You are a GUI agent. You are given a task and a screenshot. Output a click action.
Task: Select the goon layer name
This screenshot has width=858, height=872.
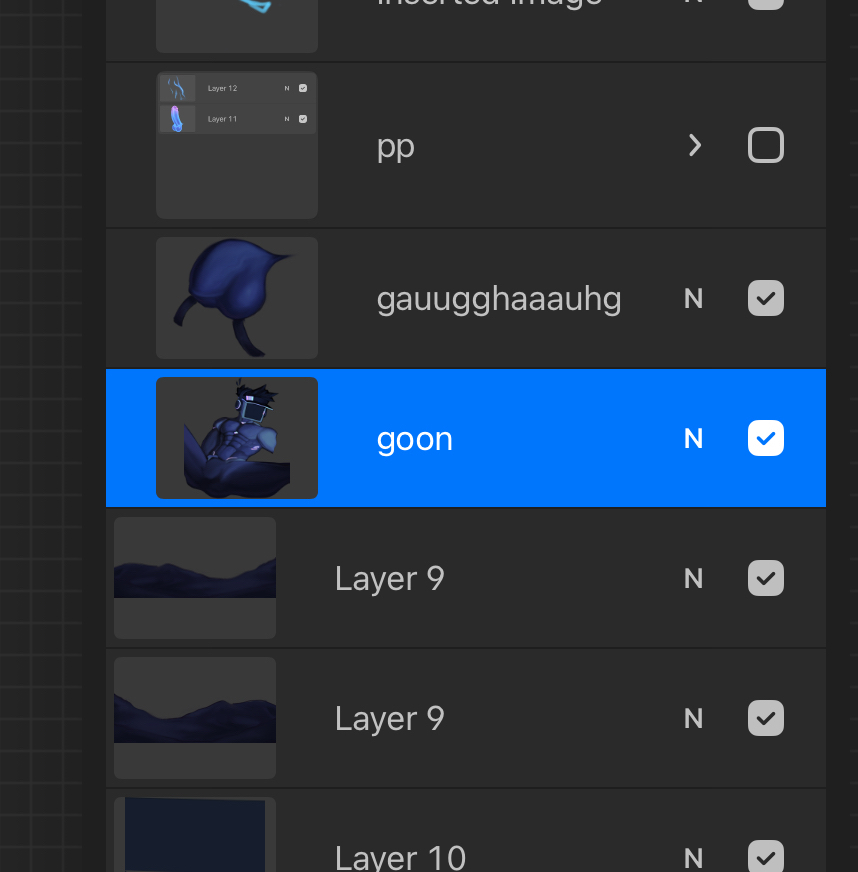pyautogui.click(x=414, y=439)
